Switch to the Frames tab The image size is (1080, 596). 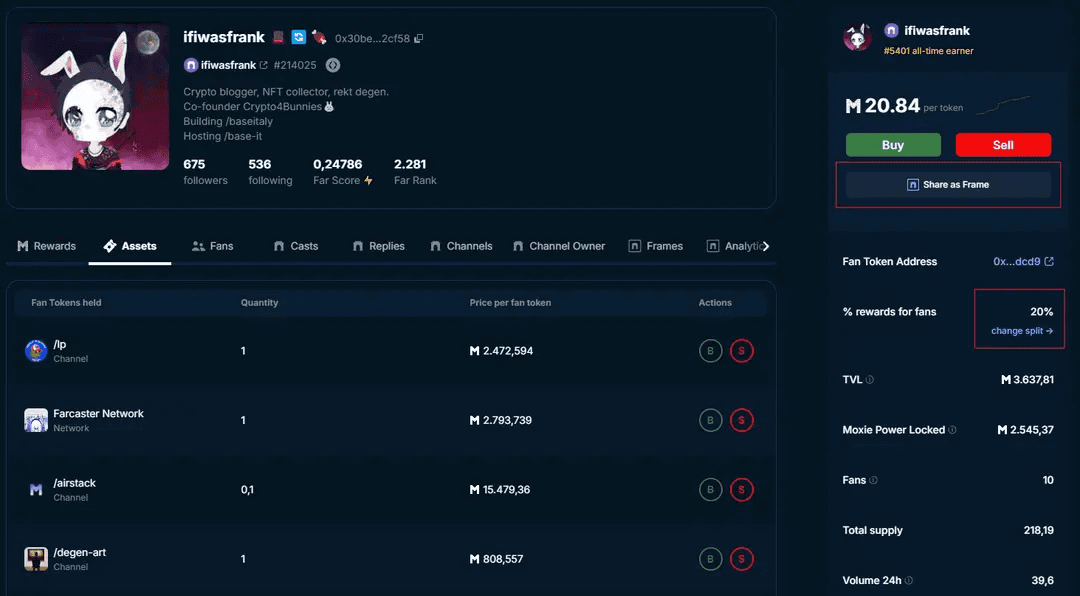(x=656, y=246)
